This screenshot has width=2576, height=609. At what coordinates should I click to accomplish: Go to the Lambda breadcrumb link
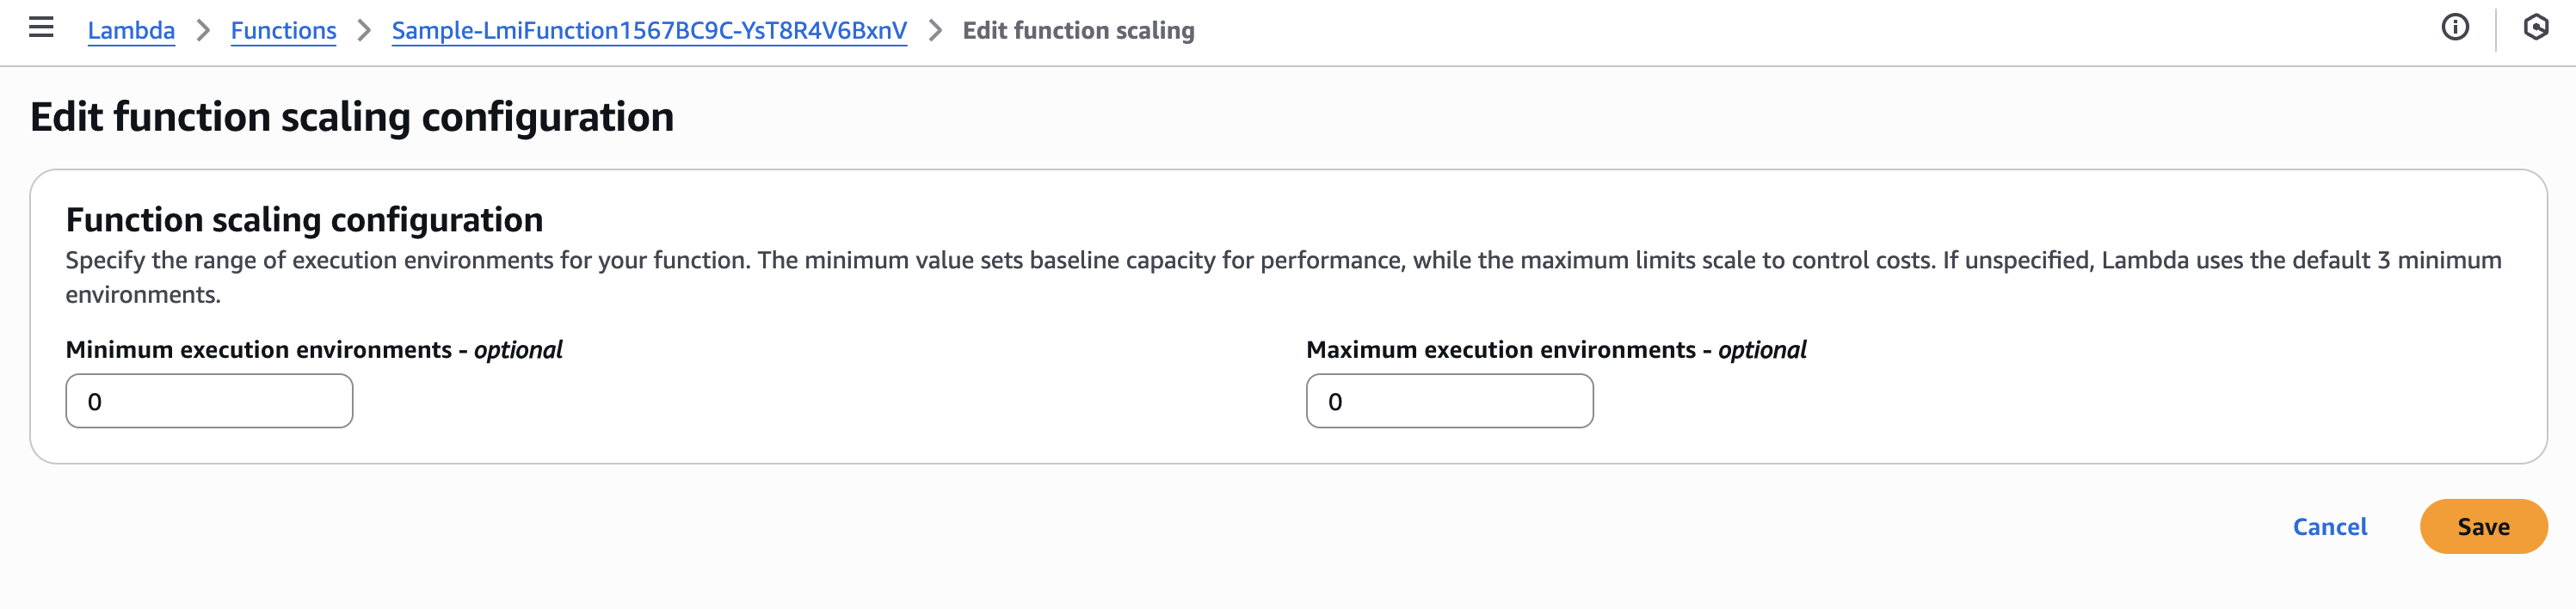[131, 31]
